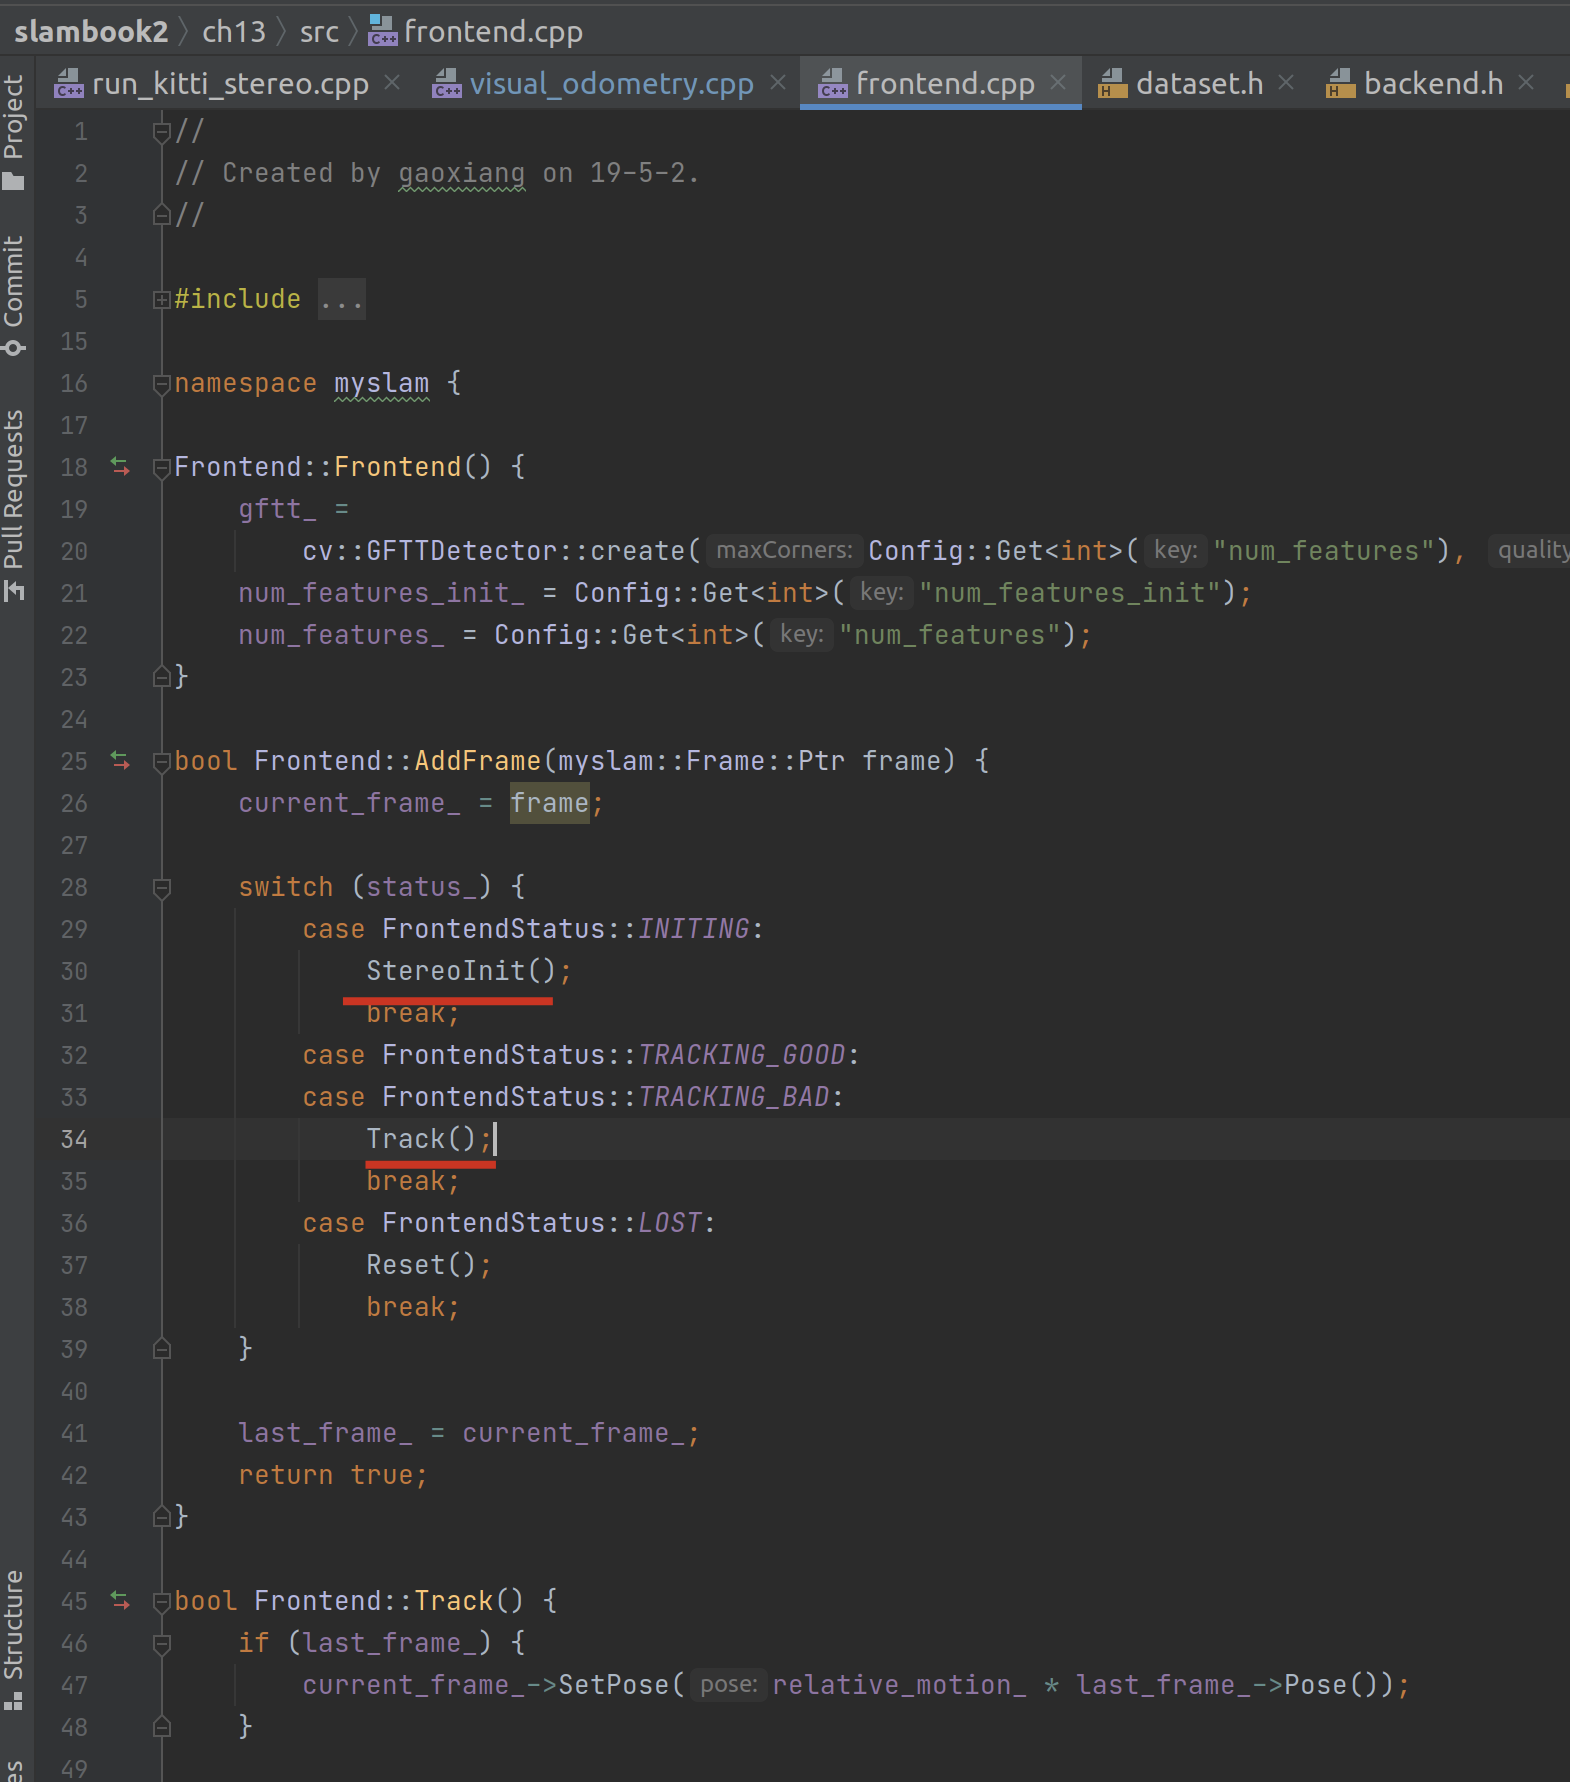Click "num_features_init" string on line 21
This screenshot has height=1782, width=1570.
point(1070,593)
